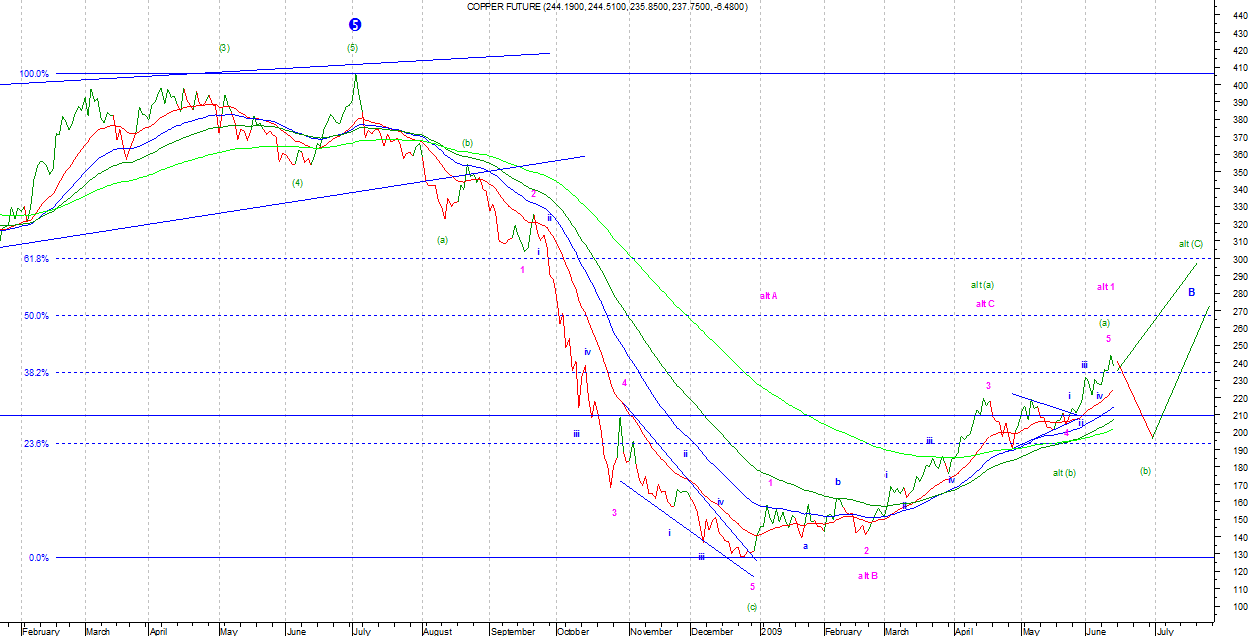
Task: Click the magenta 'alt 1' wave label
Action: point(1105,287)
